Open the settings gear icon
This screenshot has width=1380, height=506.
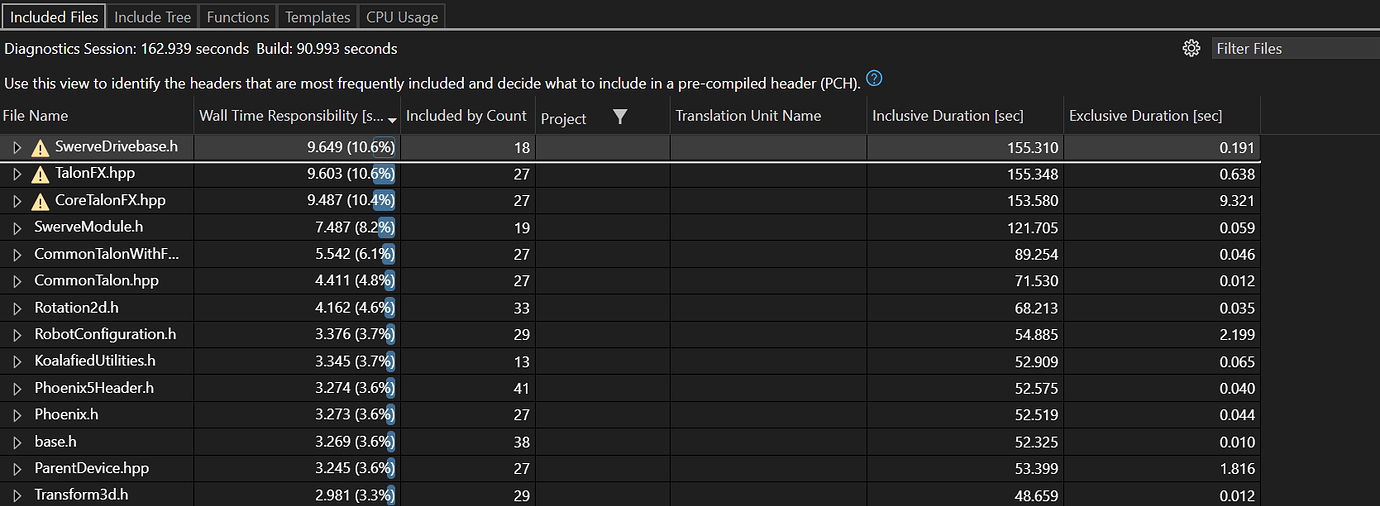coord(1190,48)
